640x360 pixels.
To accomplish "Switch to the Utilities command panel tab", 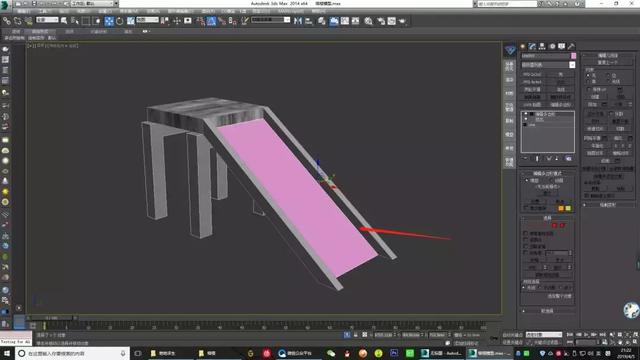I will (571, 47).
